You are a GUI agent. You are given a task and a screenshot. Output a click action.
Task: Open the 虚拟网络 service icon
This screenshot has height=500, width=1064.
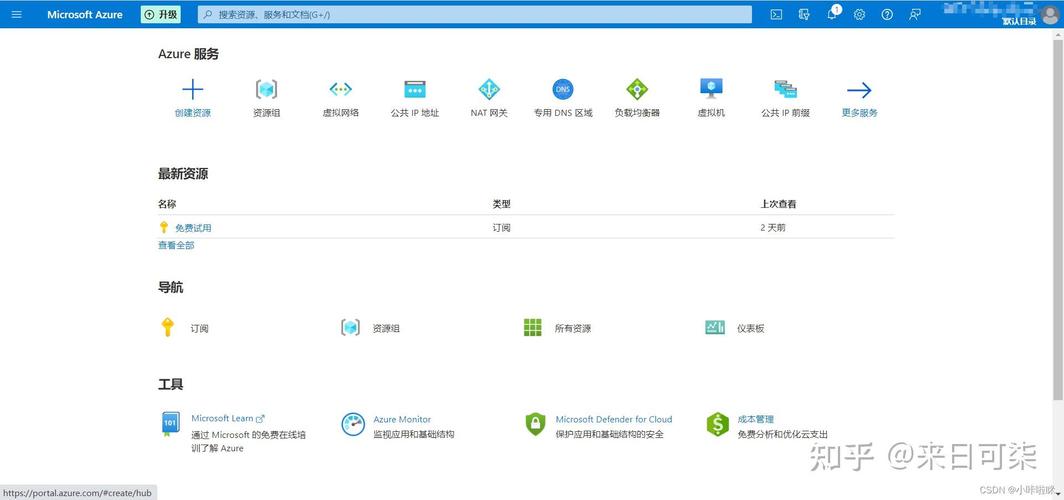[341, 90]
